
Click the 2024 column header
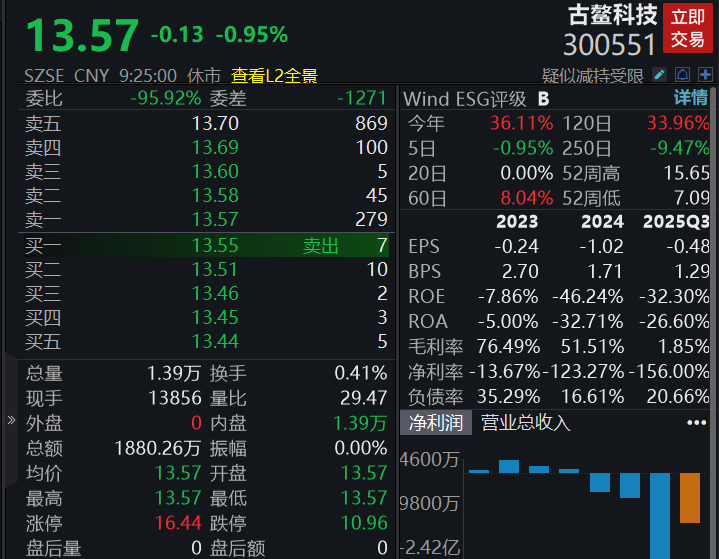(602, 222)
